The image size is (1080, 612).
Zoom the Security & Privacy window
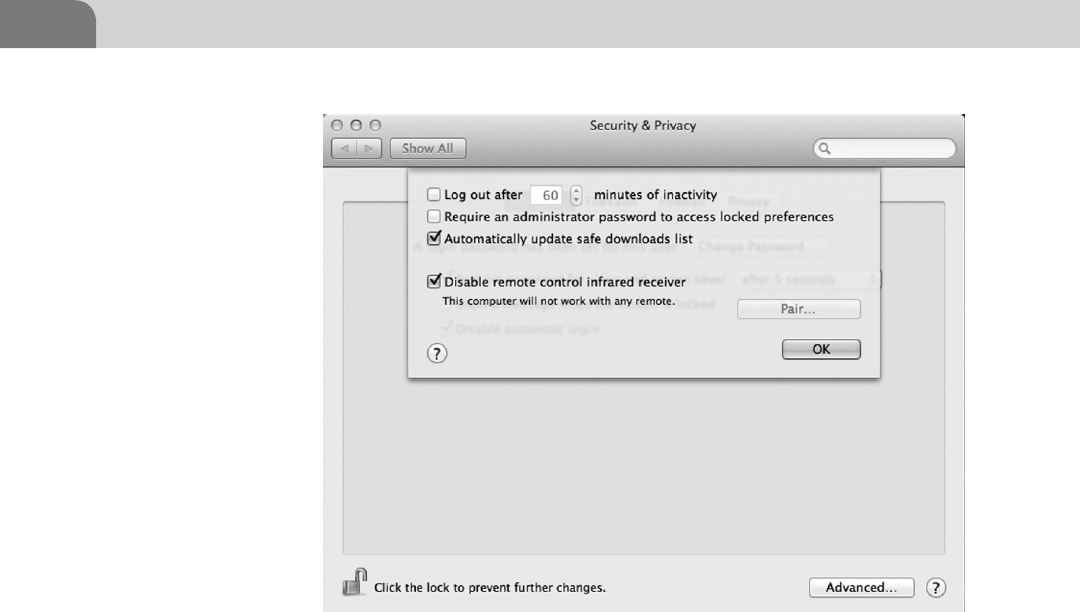tap(375, 125)
